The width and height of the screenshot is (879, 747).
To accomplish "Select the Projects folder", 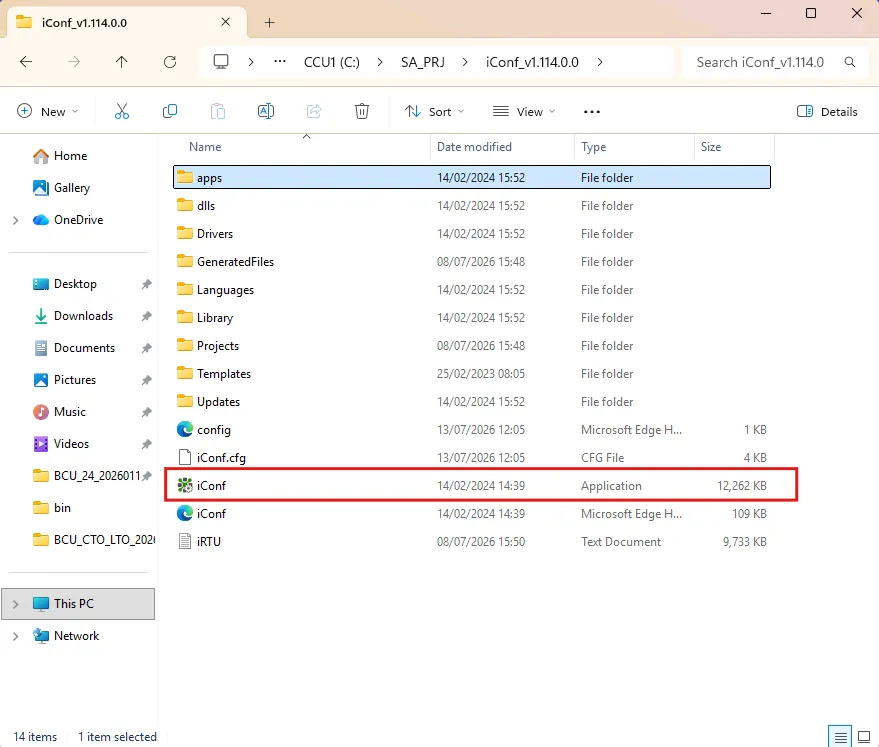I will pyautogui.click(x=472, y=345).
